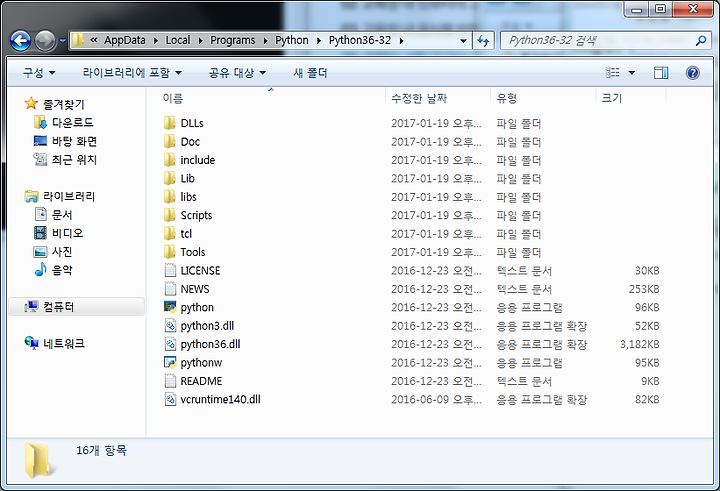Open 다운로드 in favorites
720x491 pixels.
tap(73, 123)
